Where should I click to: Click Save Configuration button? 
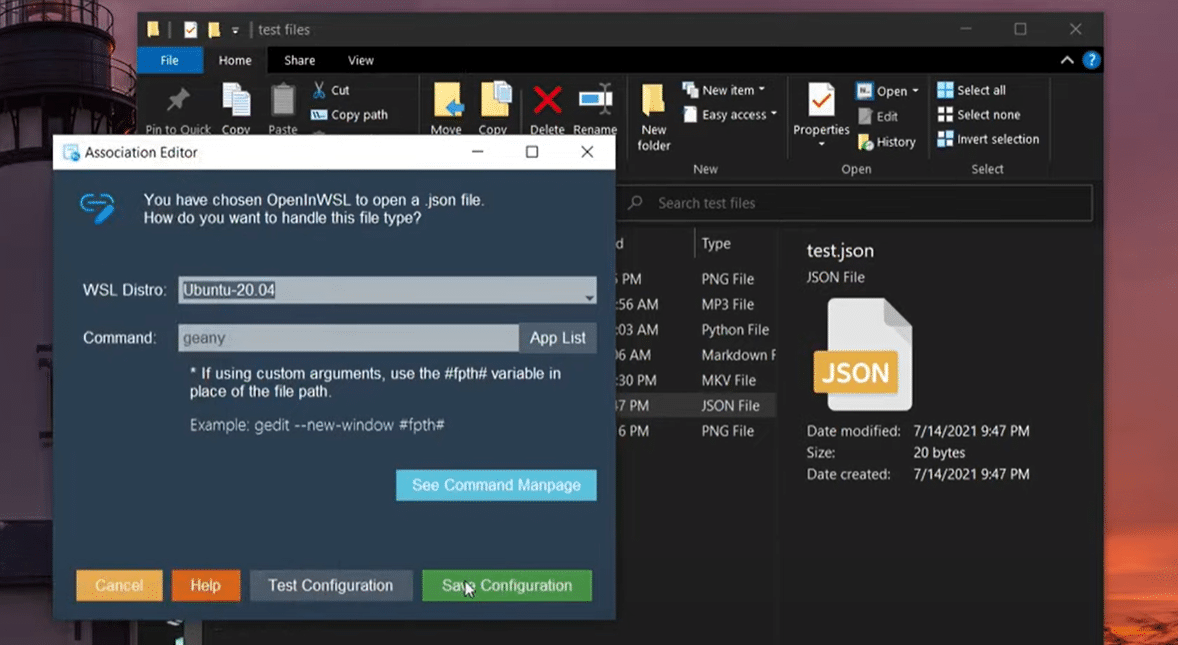(507, 585)
